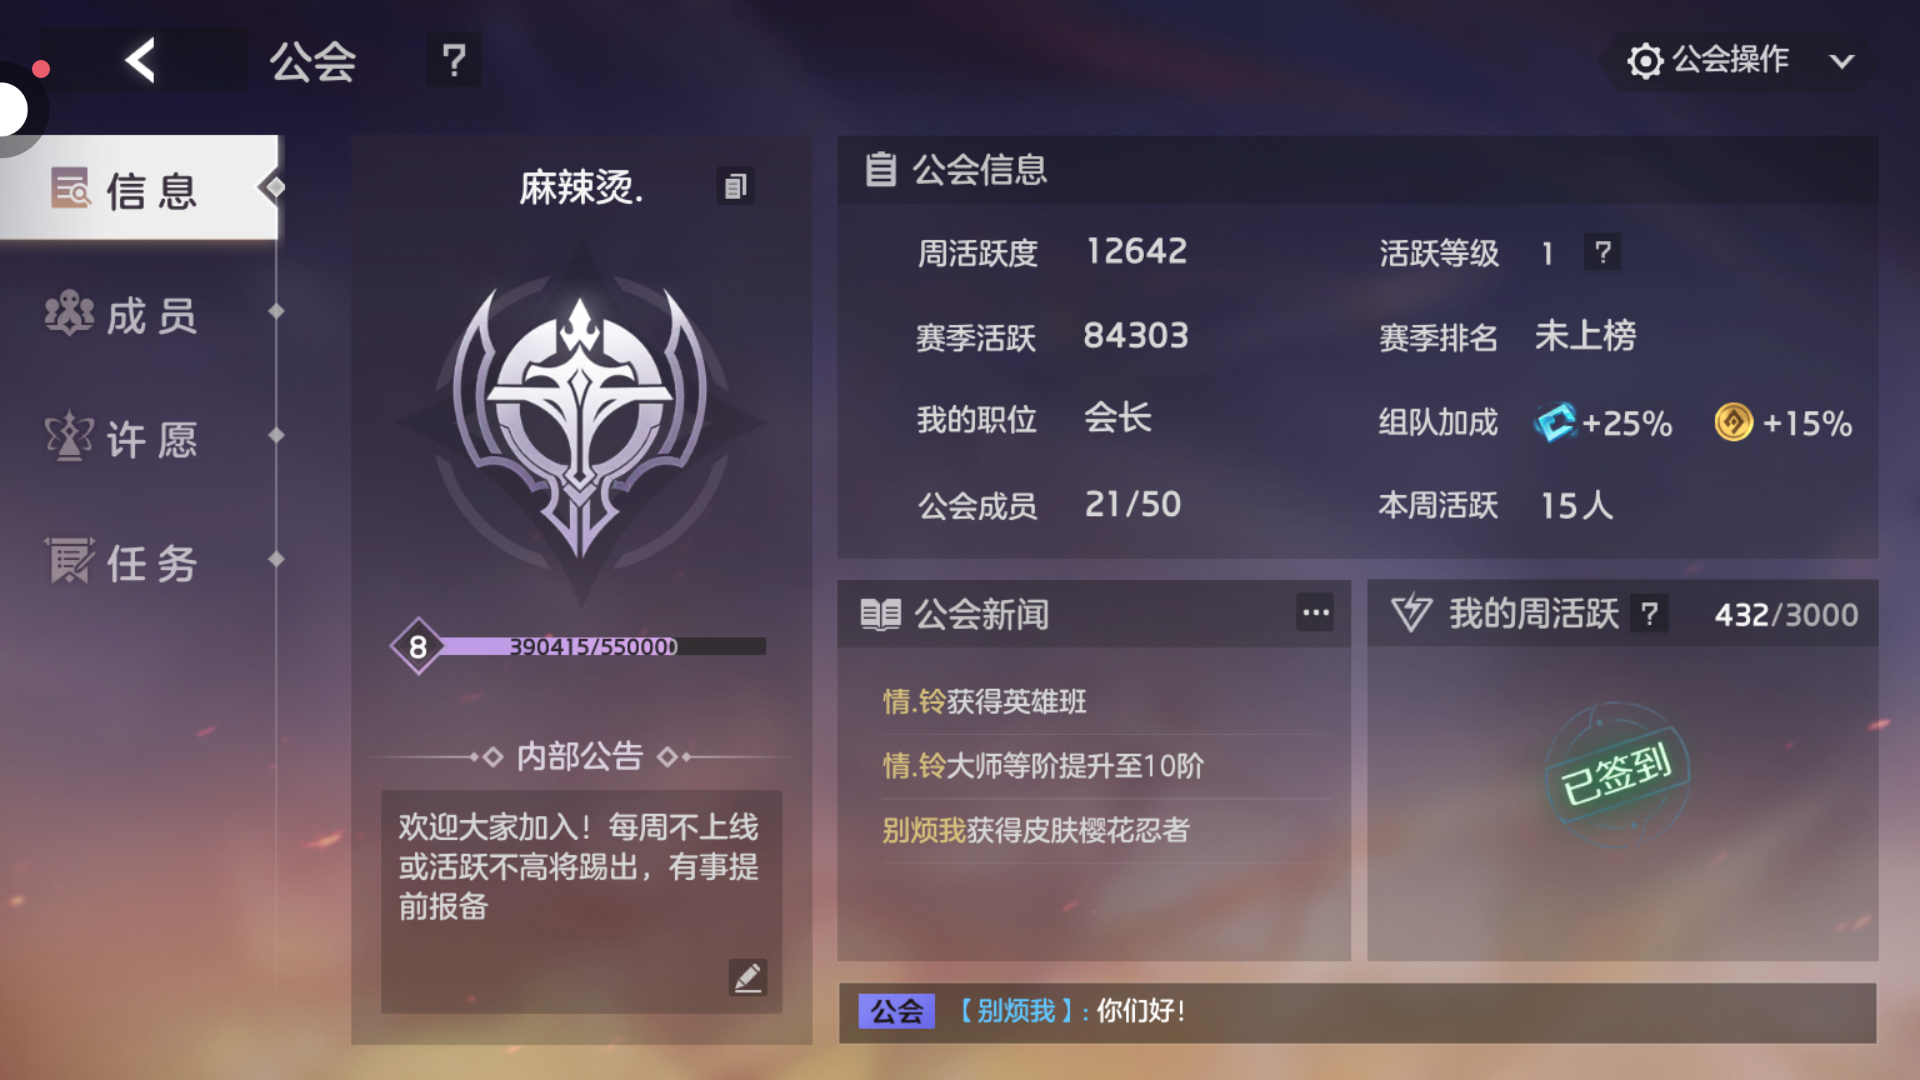The image size is (1920, 1080).
Task: Click the gear icon in 公会操作
Action: (1645, 60)
